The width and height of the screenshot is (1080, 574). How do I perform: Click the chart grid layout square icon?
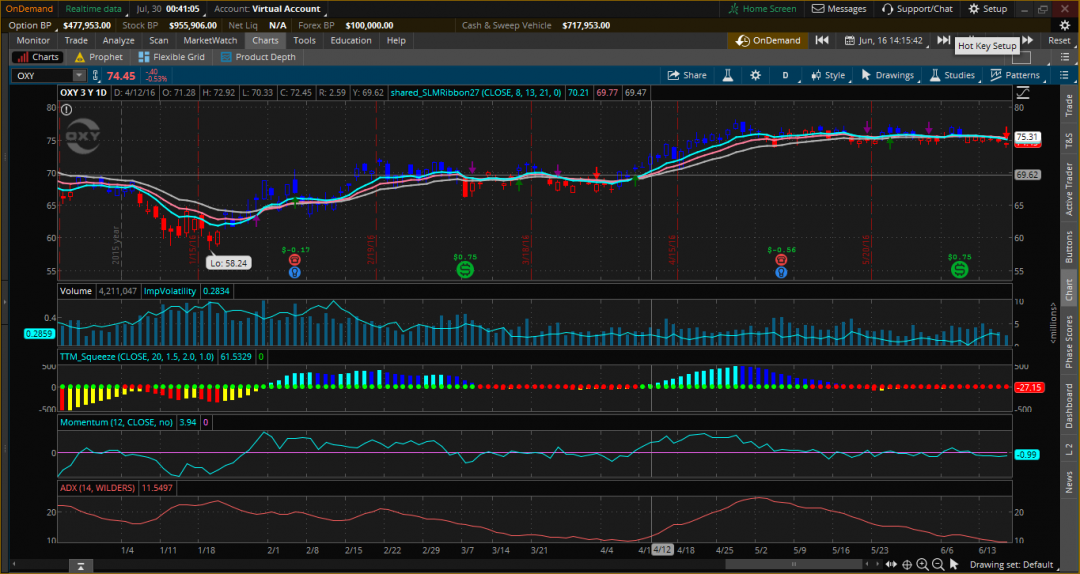click(x=1021, y=57)
